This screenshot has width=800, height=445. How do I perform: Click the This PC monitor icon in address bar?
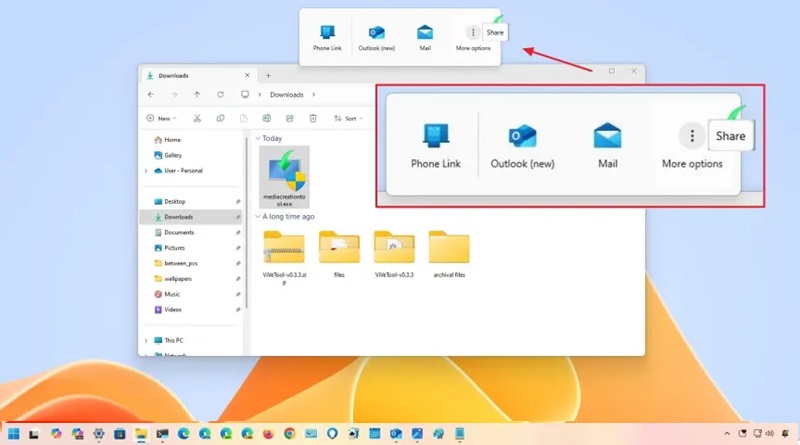245,94
